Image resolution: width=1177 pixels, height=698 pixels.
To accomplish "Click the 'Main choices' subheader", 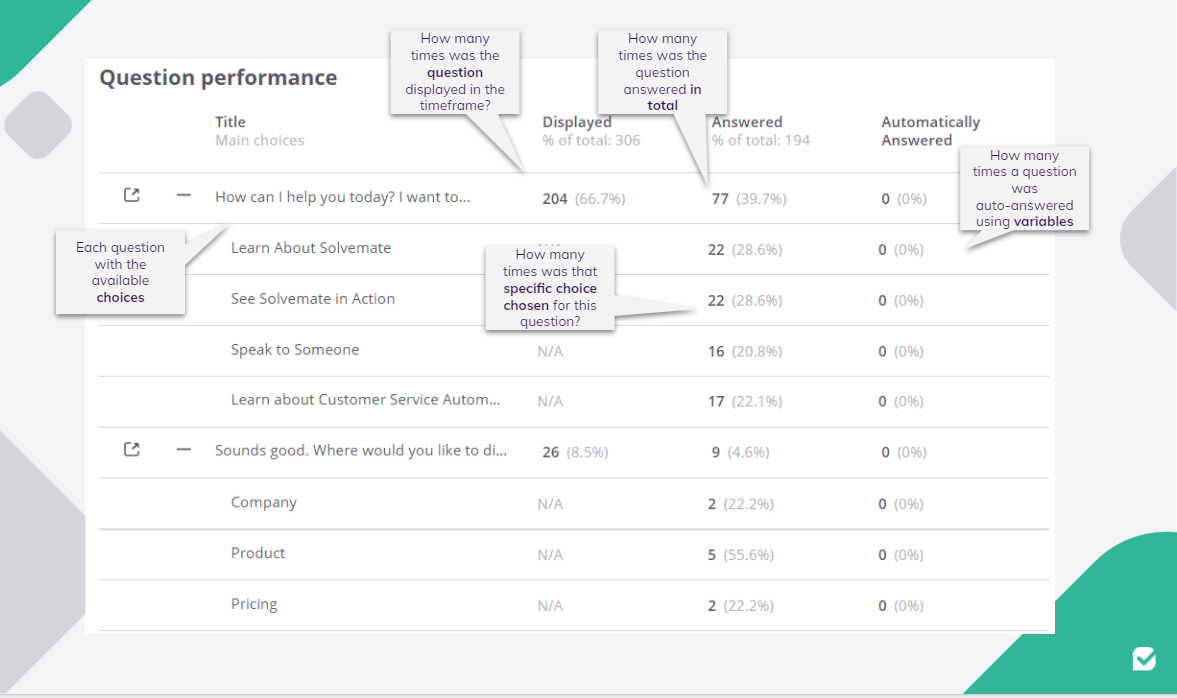I will tap(260, 140).
